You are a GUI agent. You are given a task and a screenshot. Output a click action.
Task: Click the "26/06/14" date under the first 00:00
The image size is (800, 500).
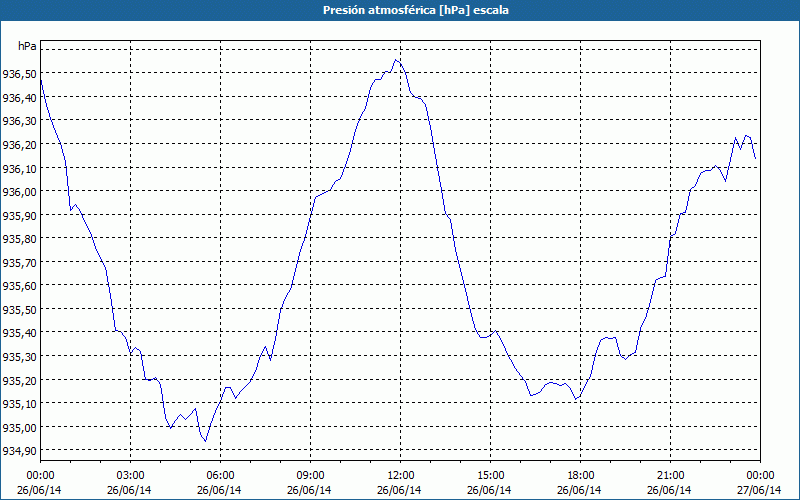tap(40, 490)
